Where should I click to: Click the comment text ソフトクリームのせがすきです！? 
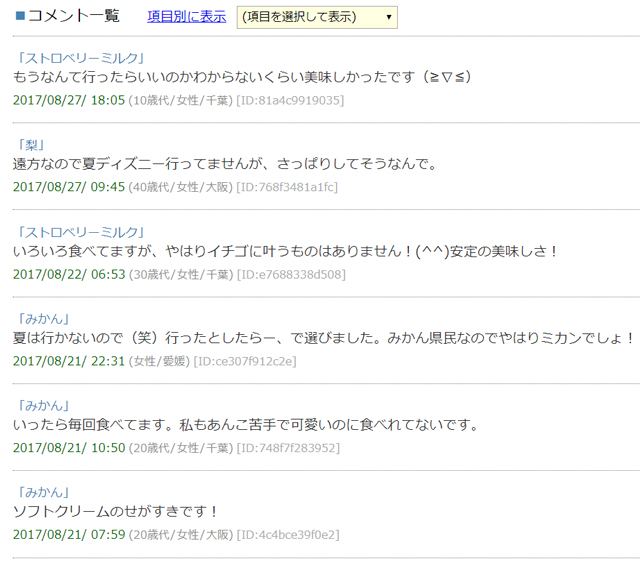point(115,512)
